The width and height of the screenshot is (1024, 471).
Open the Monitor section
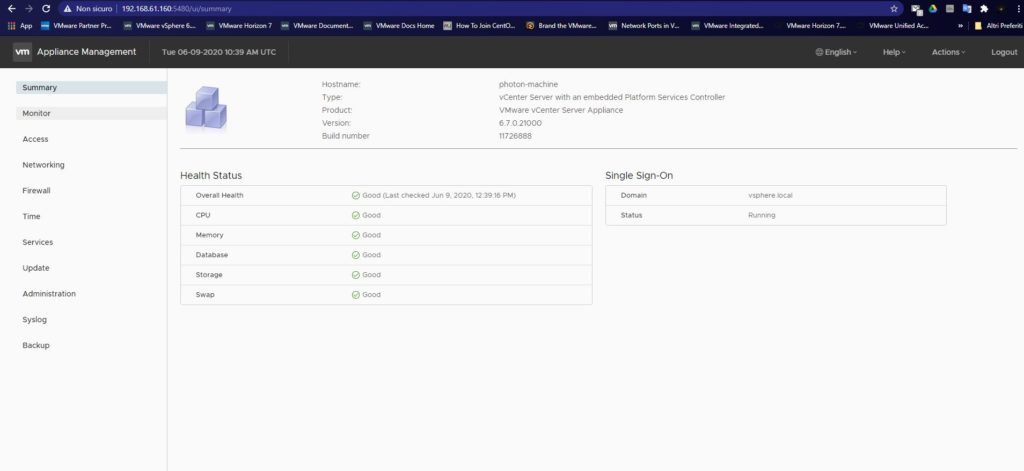pyautogui.click(x=91, y=113)
